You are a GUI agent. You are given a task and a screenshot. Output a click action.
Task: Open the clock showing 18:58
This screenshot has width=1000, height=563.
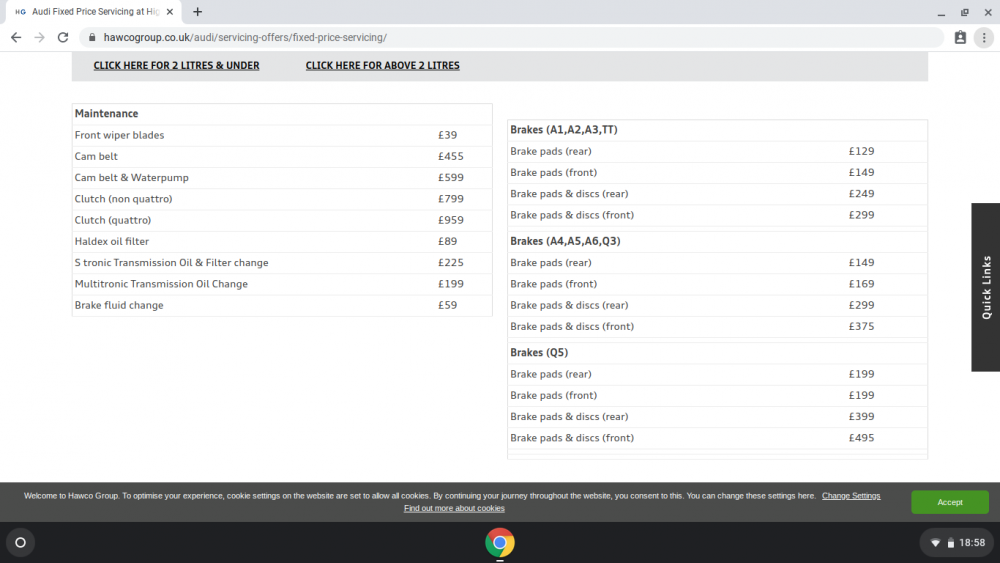972,543
